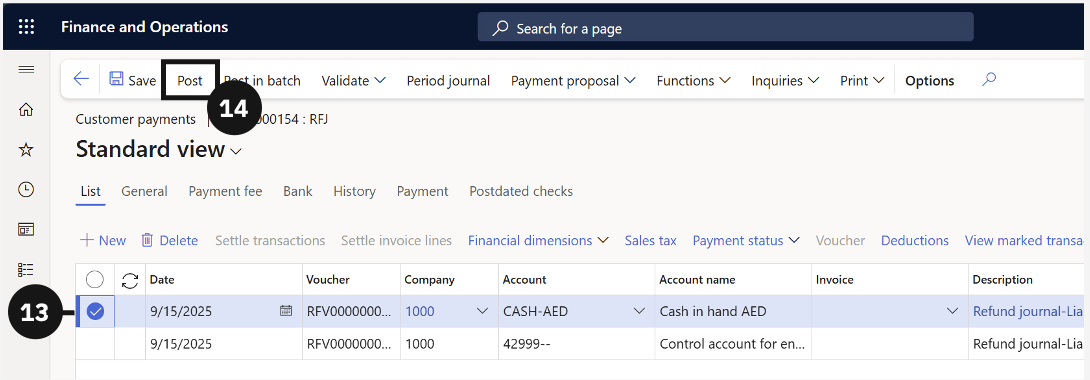Expand the Payment proposal menu

[x=573, y=81]
